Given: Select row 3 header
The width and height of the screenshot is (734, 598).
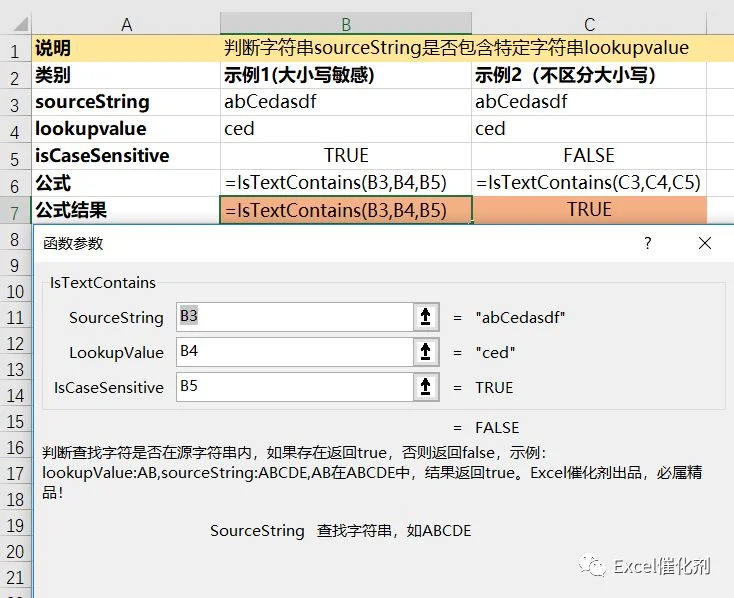Looking at the screenshot, I should [x=15, y=103].
